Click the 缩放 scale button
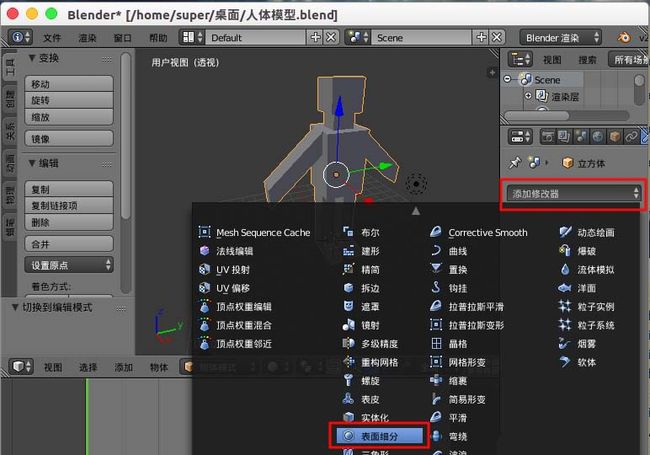The height and width of the screenshot is (455, 650). point(69,117)
